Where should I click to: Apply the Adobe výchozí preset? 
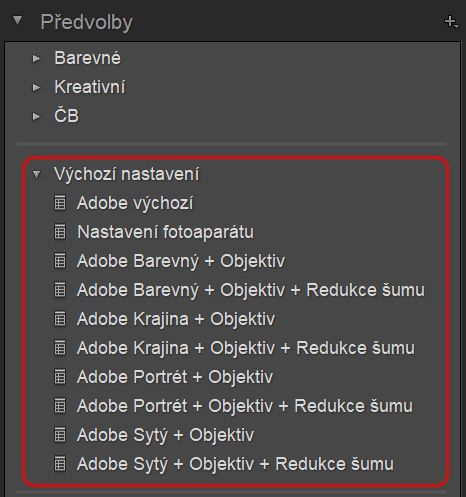click(135, 203)
